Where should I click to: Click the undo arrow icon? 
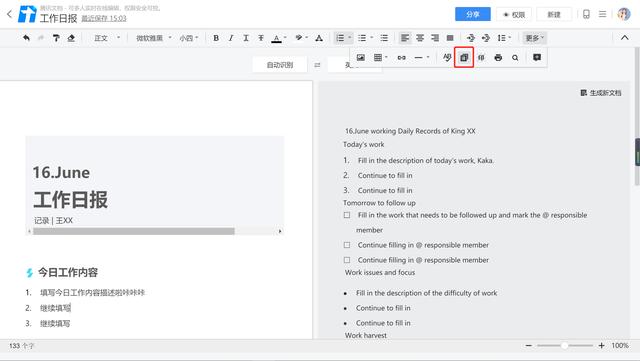pyautogui.click(x=27, y=38)
